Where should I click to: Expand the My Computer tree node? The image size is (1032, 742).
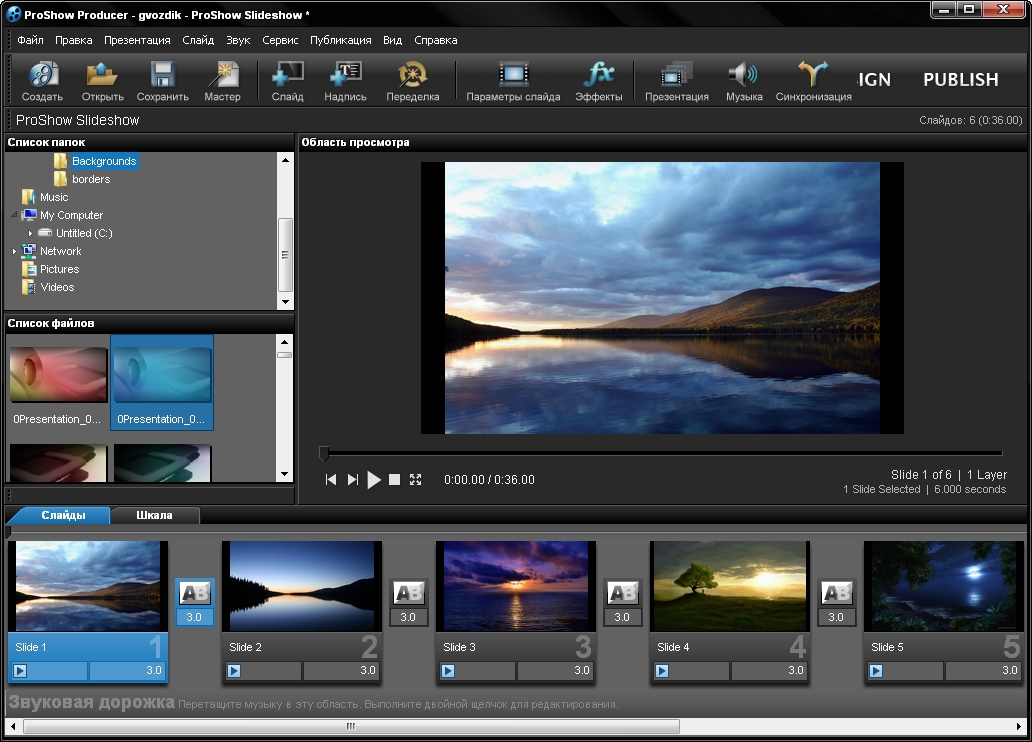(14, 215)
